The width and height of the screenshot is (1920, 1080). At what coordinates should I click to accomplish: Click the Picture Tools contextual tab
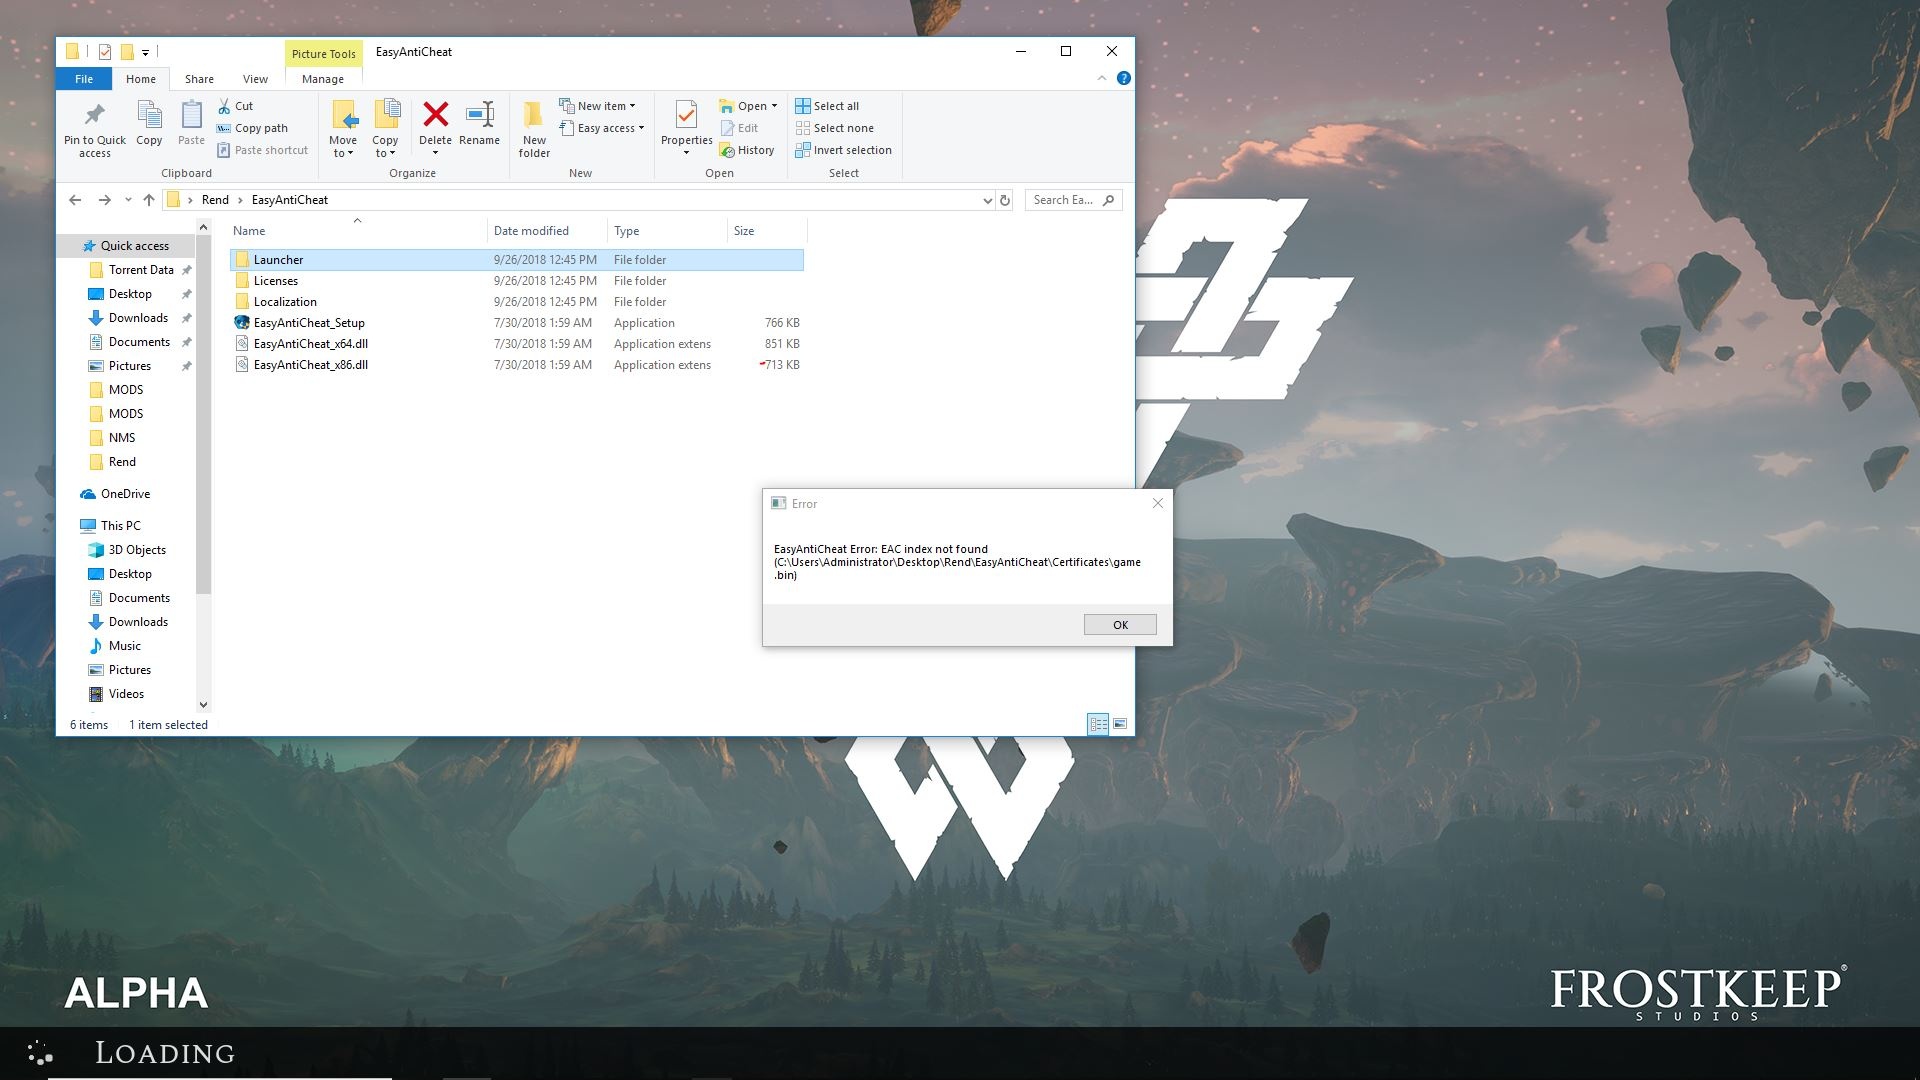[x=323, y=54]
